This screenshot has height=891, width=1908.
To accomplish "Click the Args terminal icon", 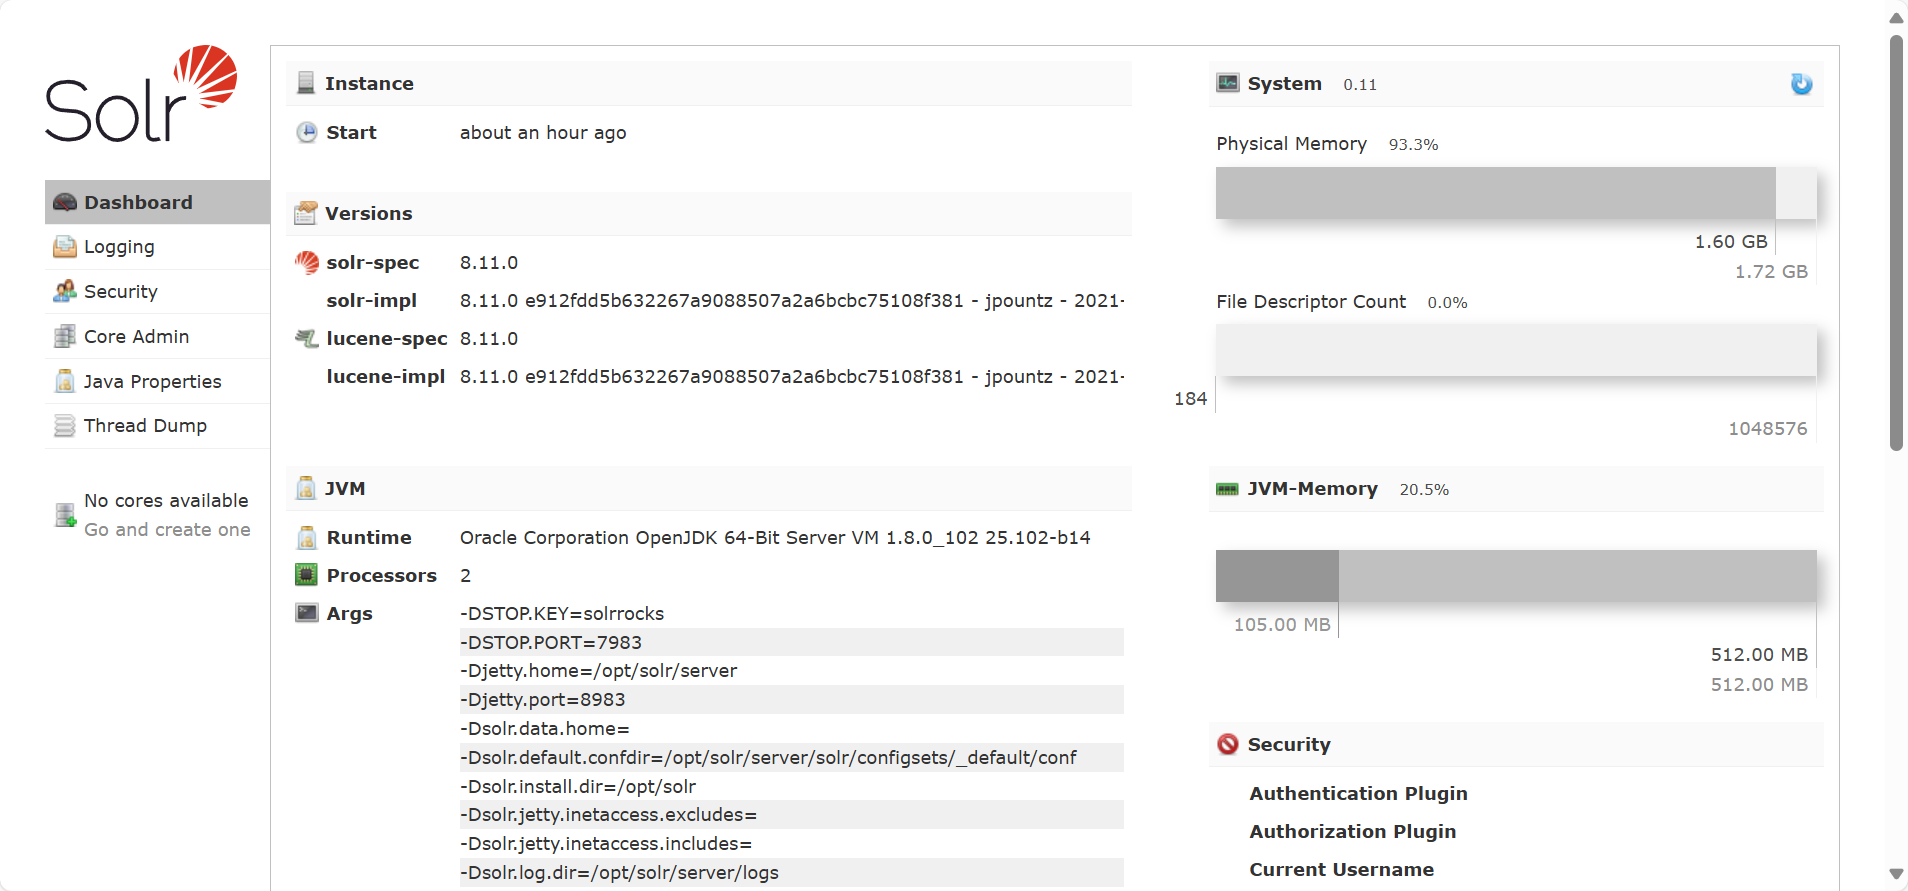I will [307, 613].
